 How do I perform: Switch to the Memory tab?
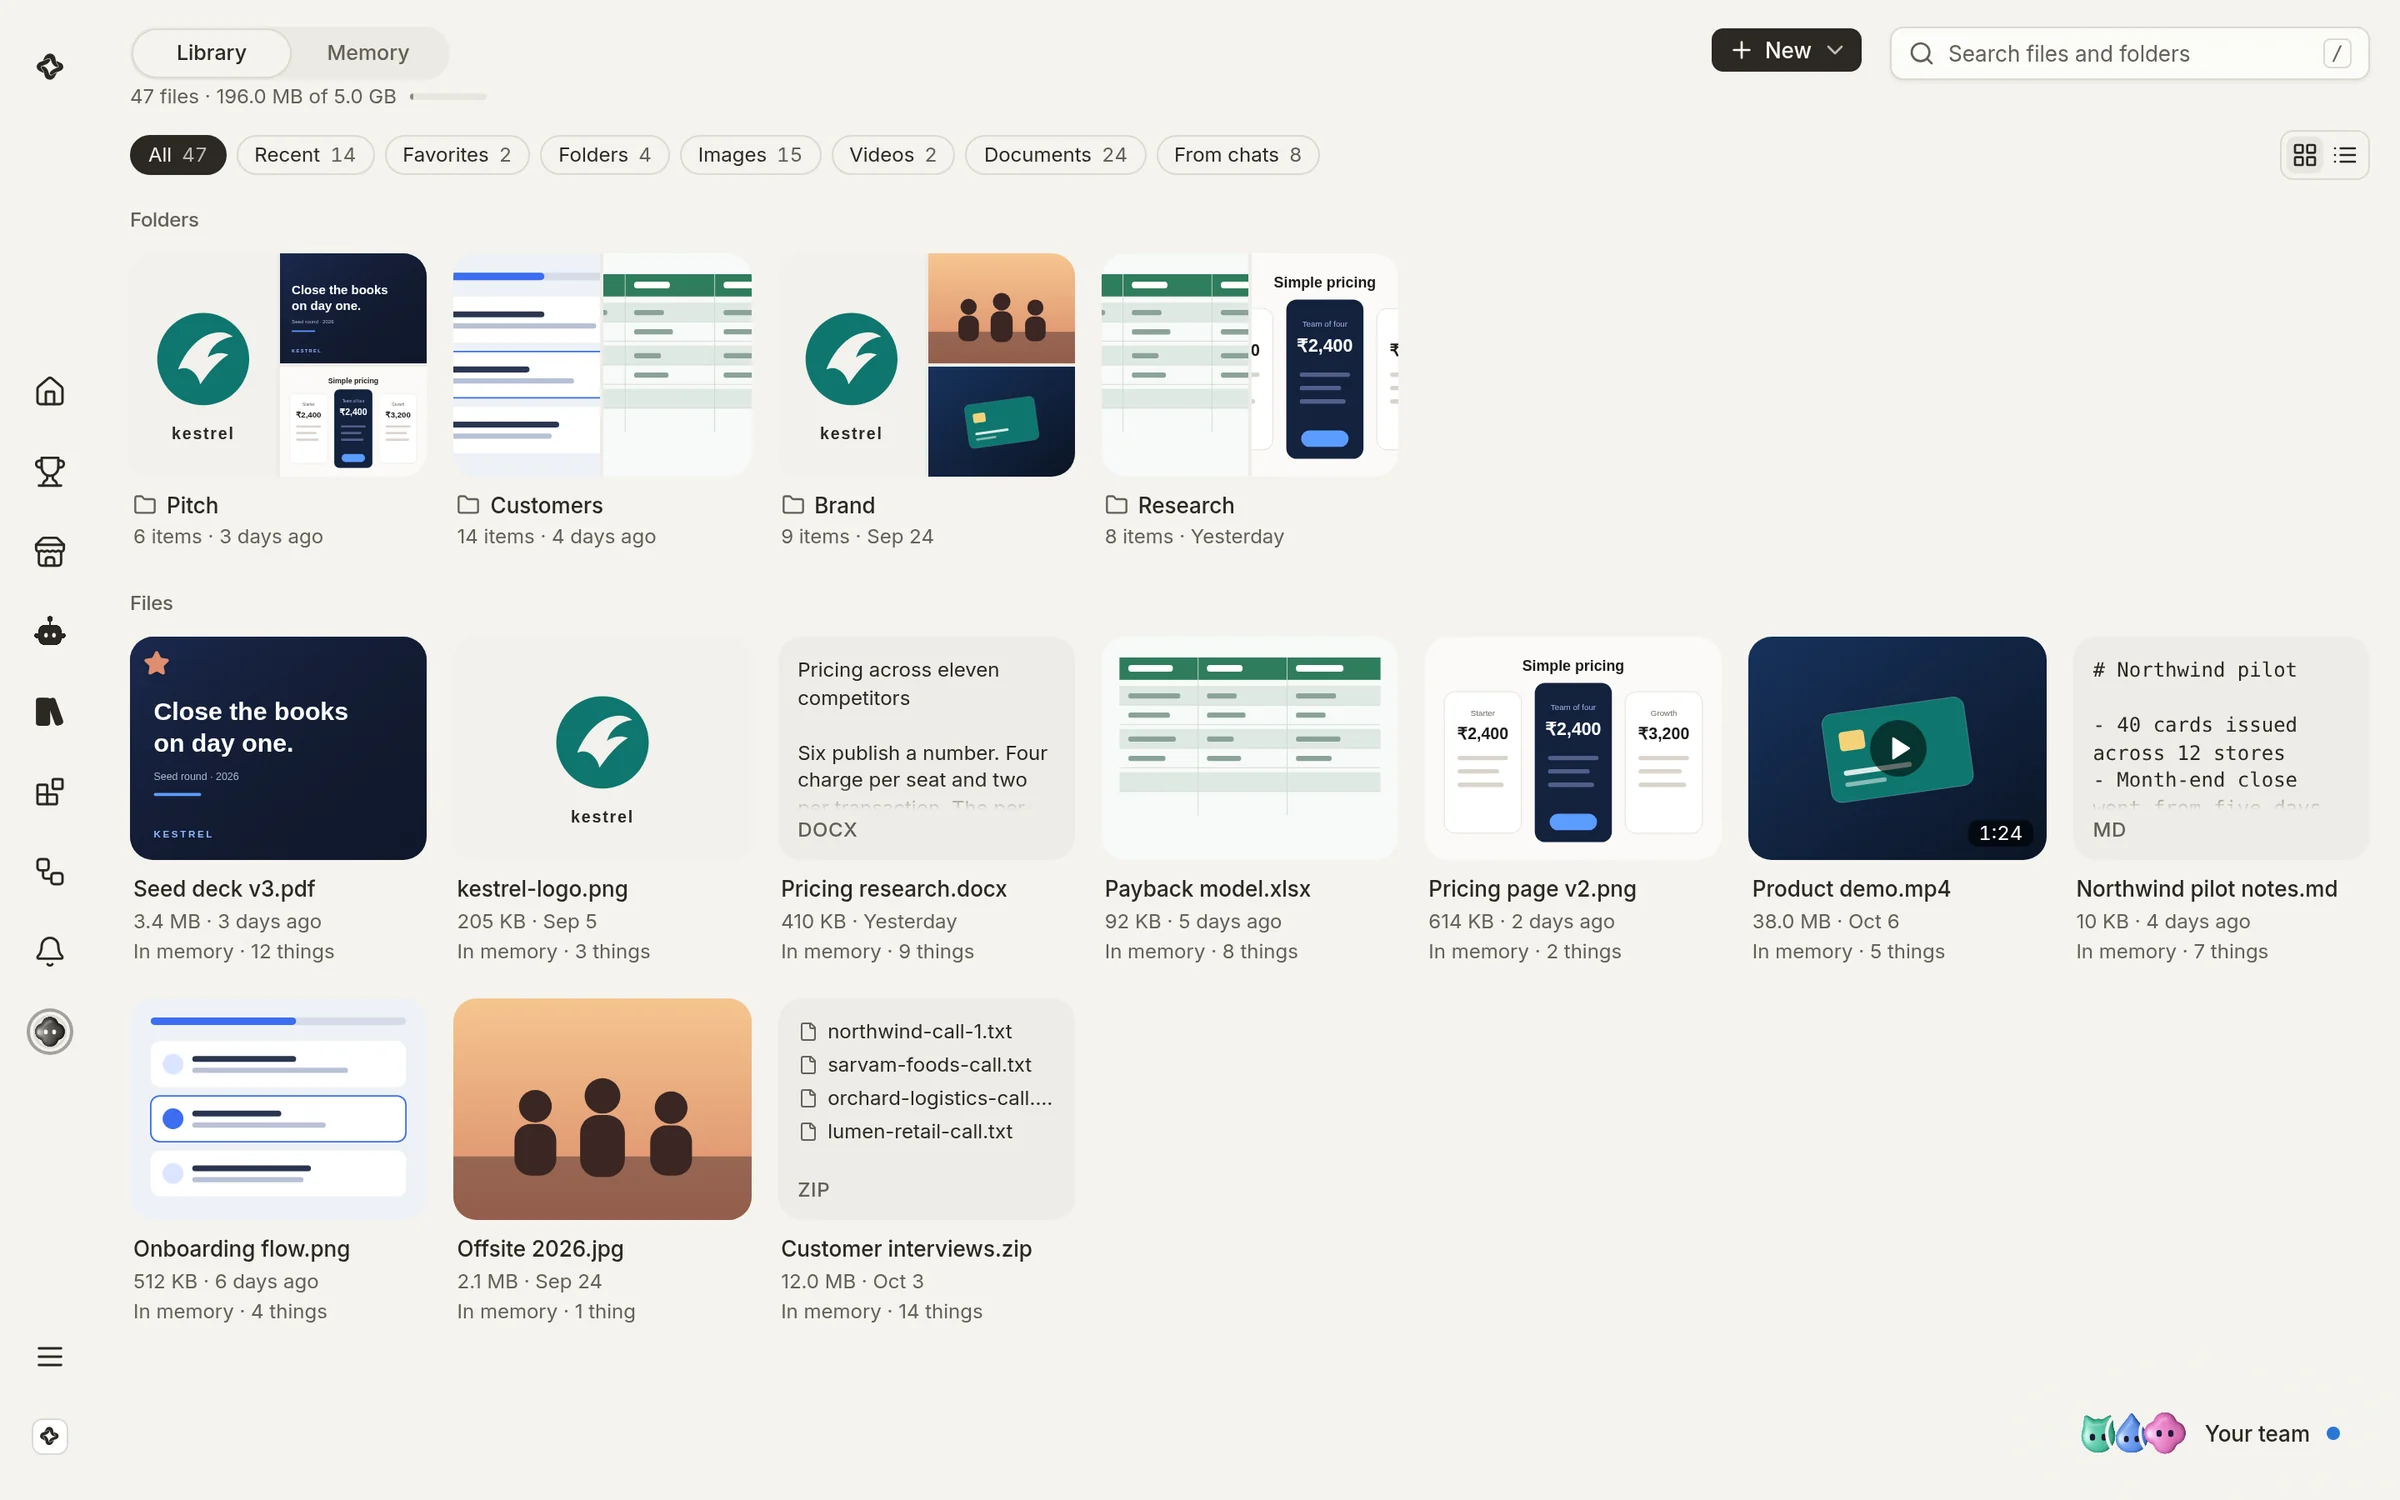coord(368,52)
